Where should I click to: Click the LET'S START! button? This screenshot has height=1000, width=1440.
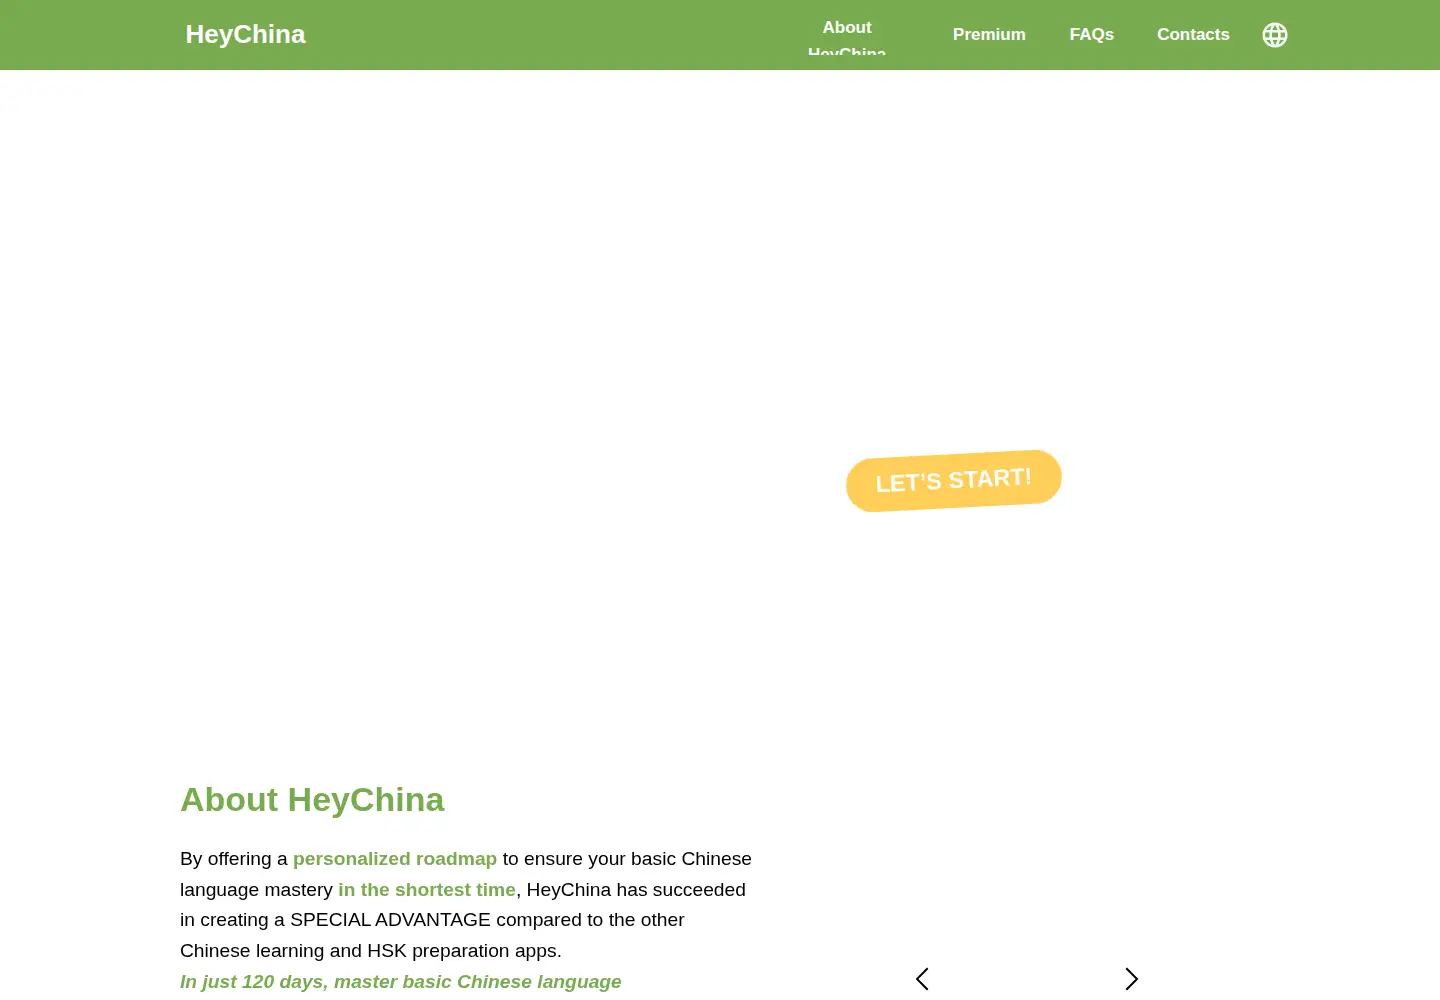(954, 481)
